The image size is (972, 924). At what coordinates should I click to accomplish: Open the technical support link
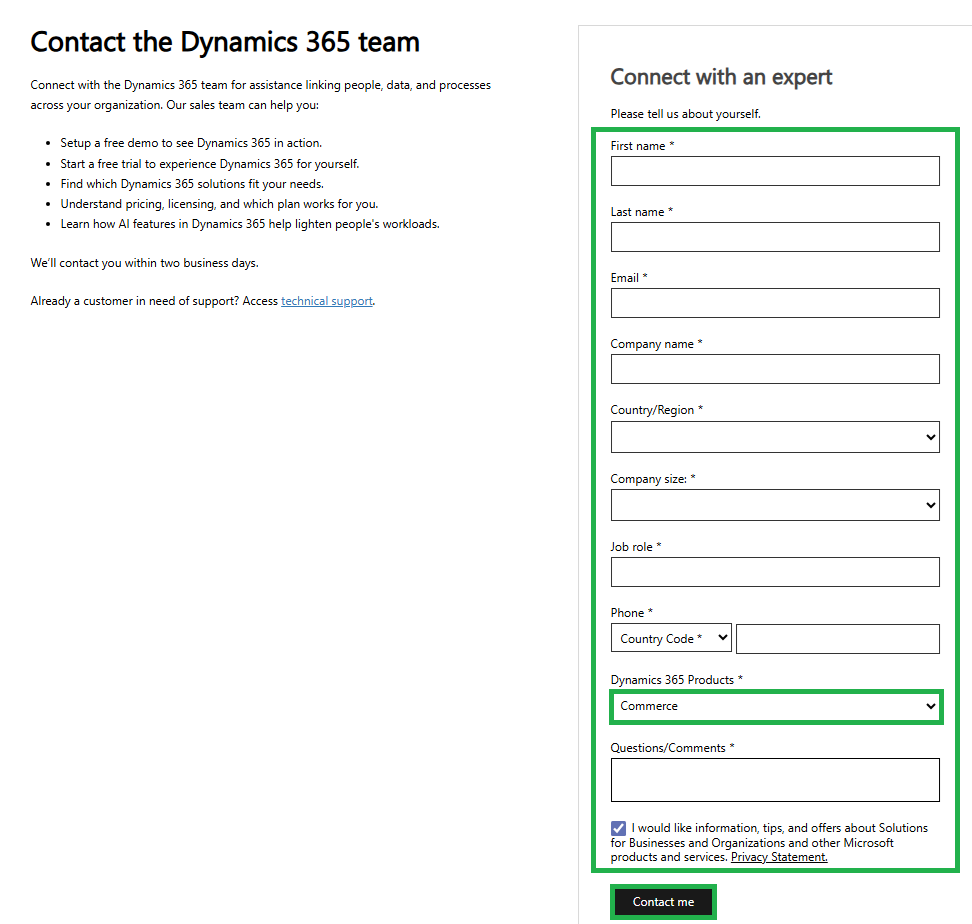point(327,301)
